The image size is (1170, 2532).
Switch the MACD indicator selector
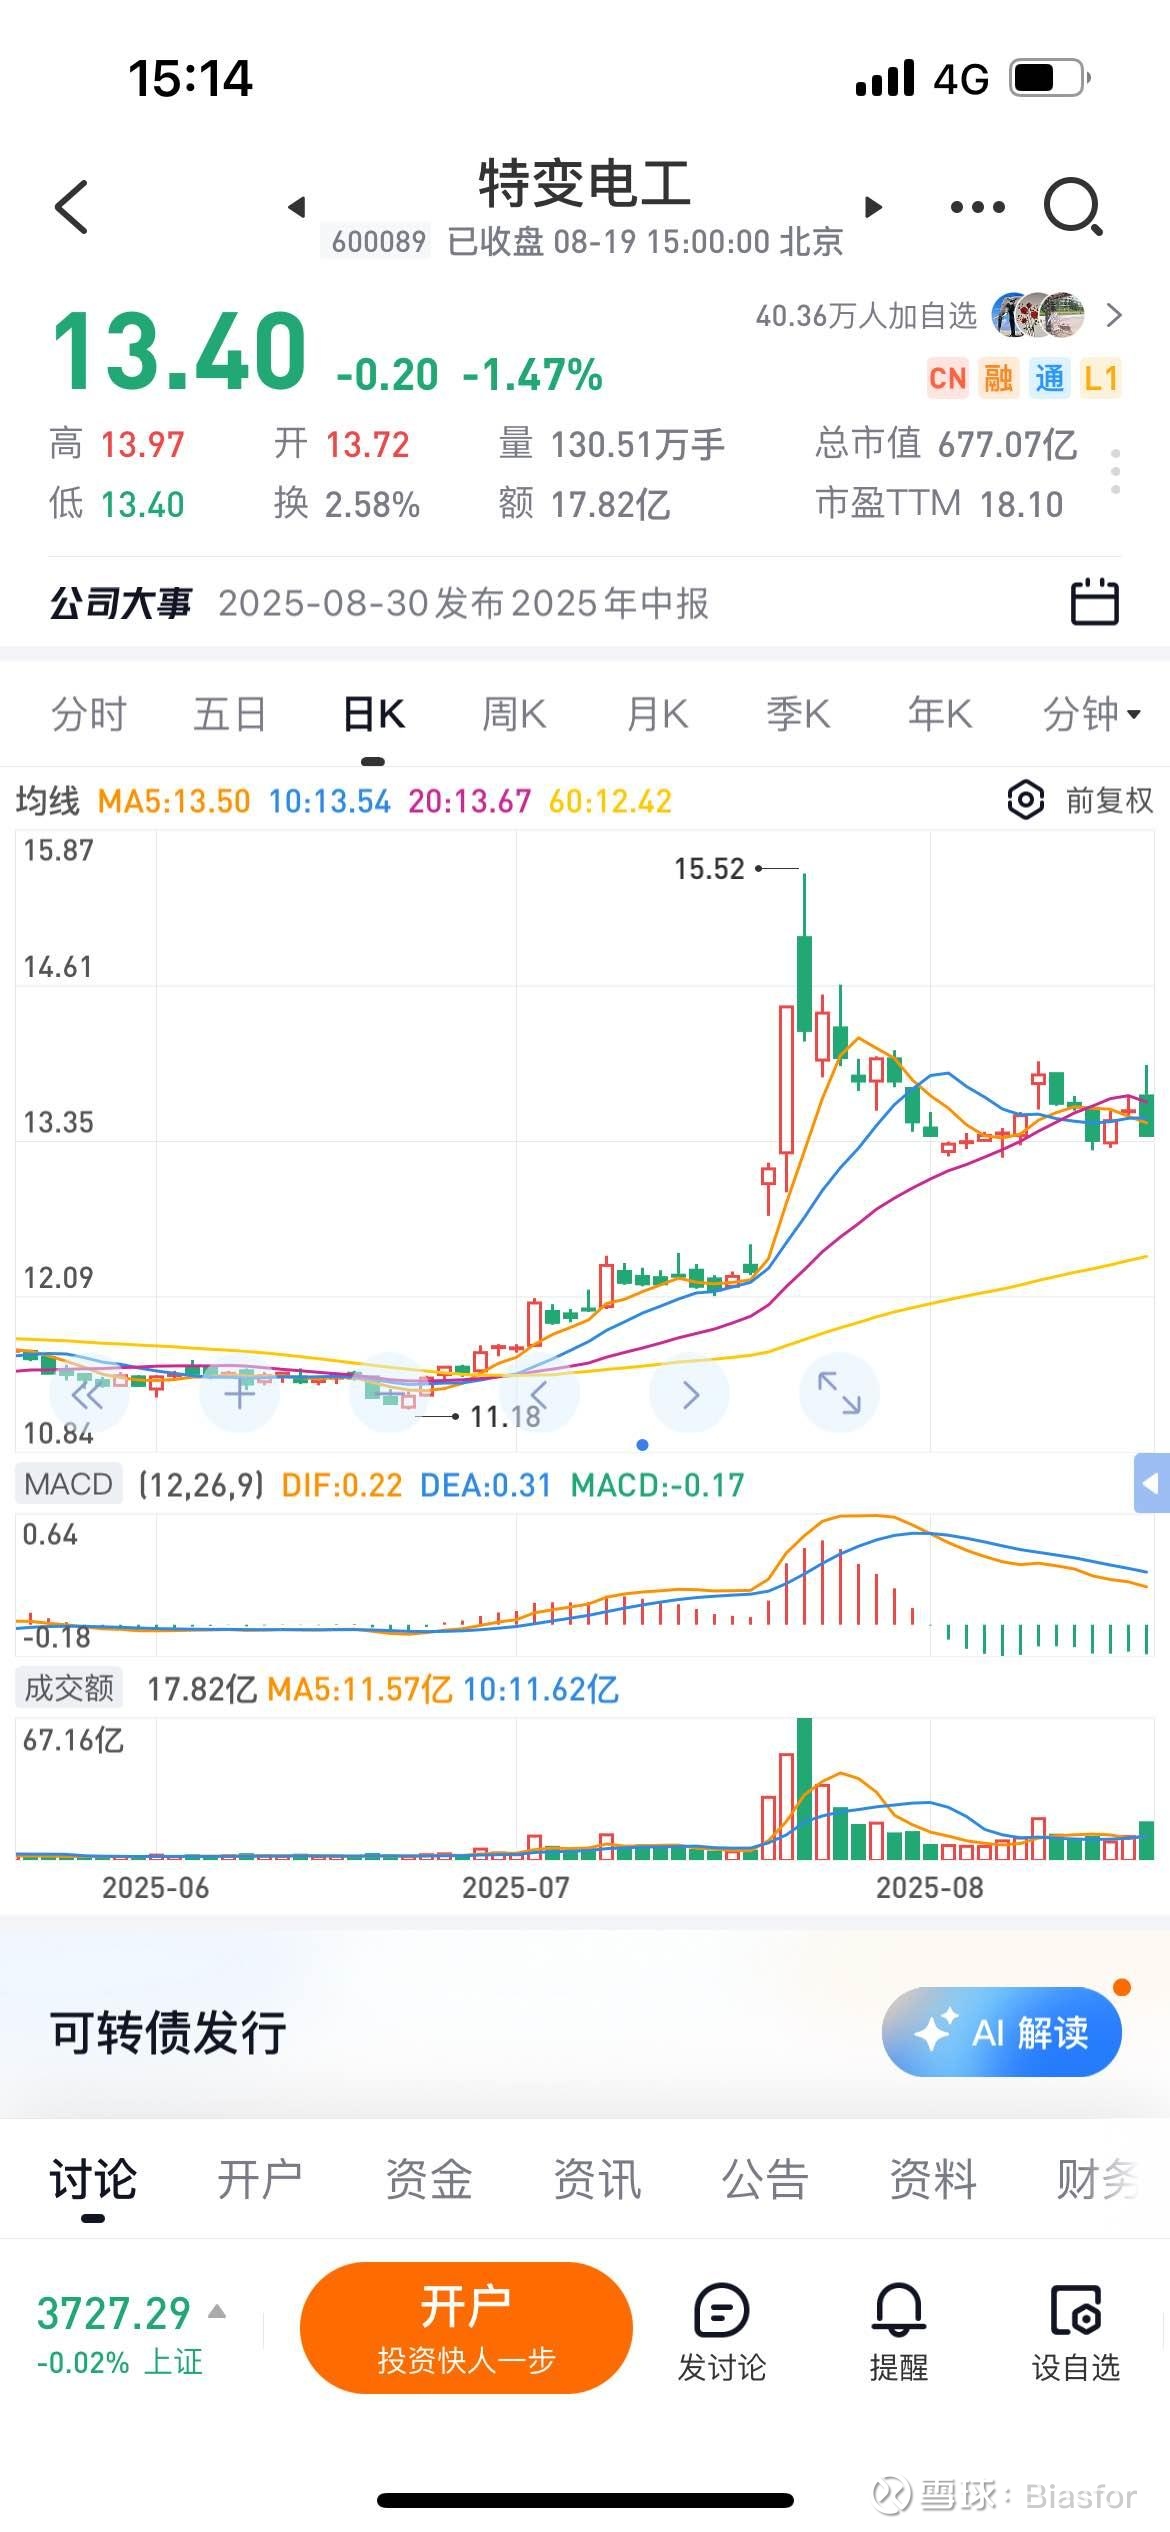(x=68, y=1484)
